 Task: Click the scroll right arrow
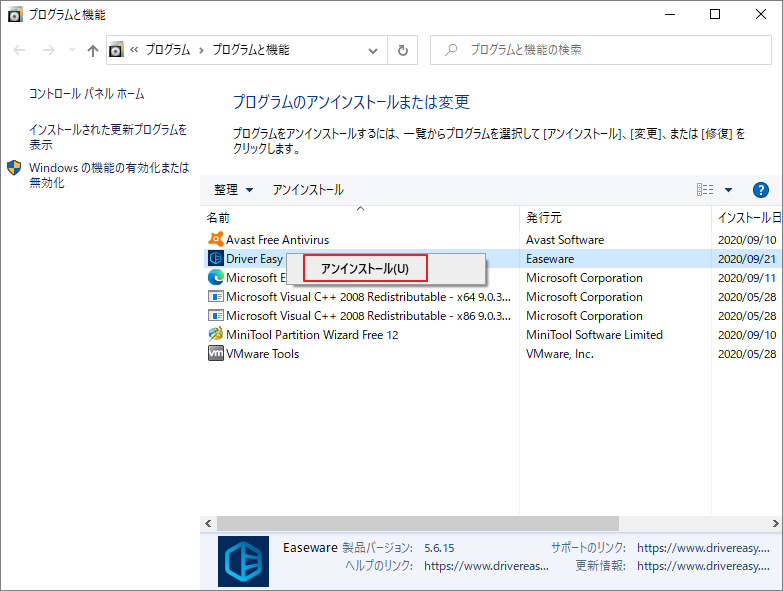tap(775, 524)
